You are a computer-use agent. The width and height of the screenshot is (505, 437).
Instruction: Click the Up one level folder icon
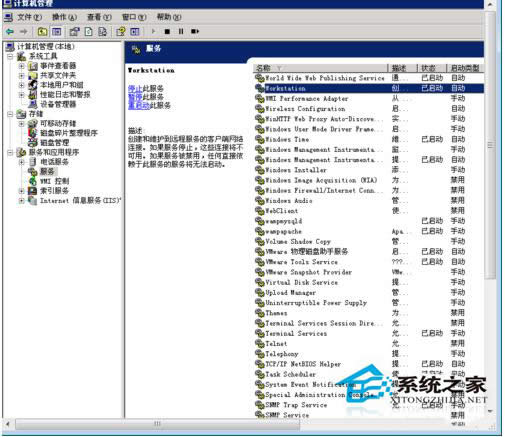(x=42, y=32)
